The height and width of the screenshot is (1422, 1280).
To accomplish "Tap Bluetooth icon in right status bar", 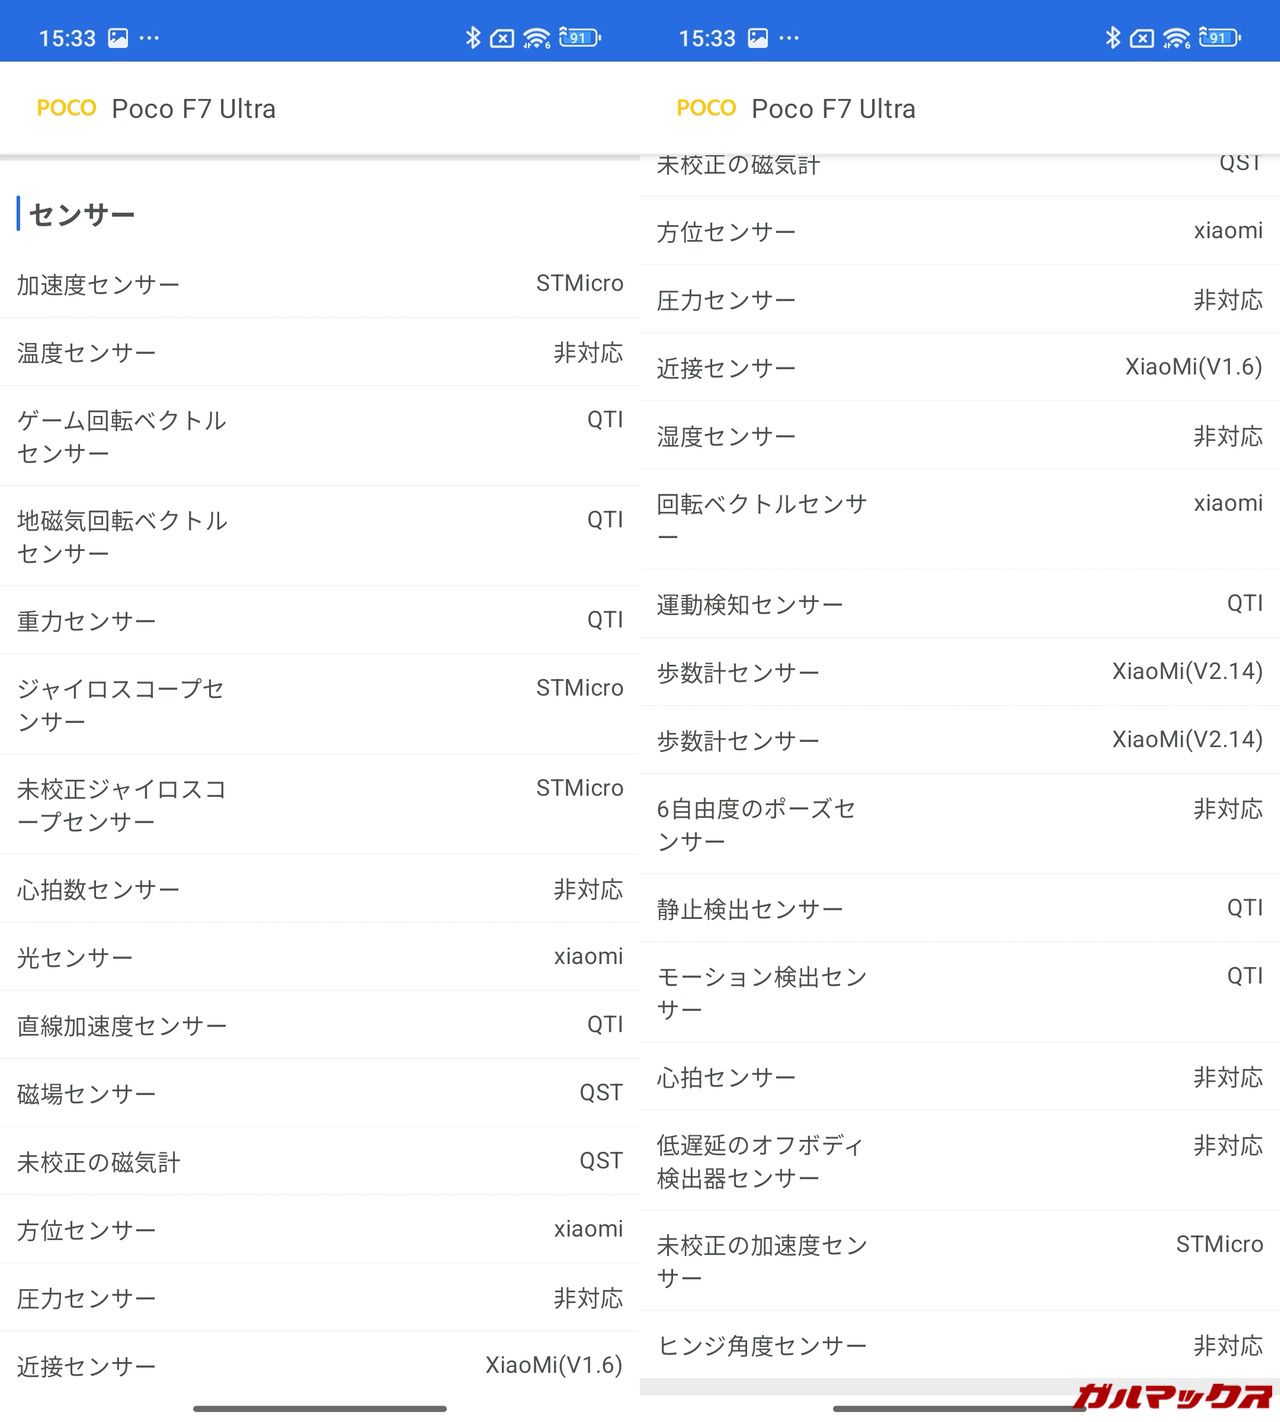I will pos(1113,38).
